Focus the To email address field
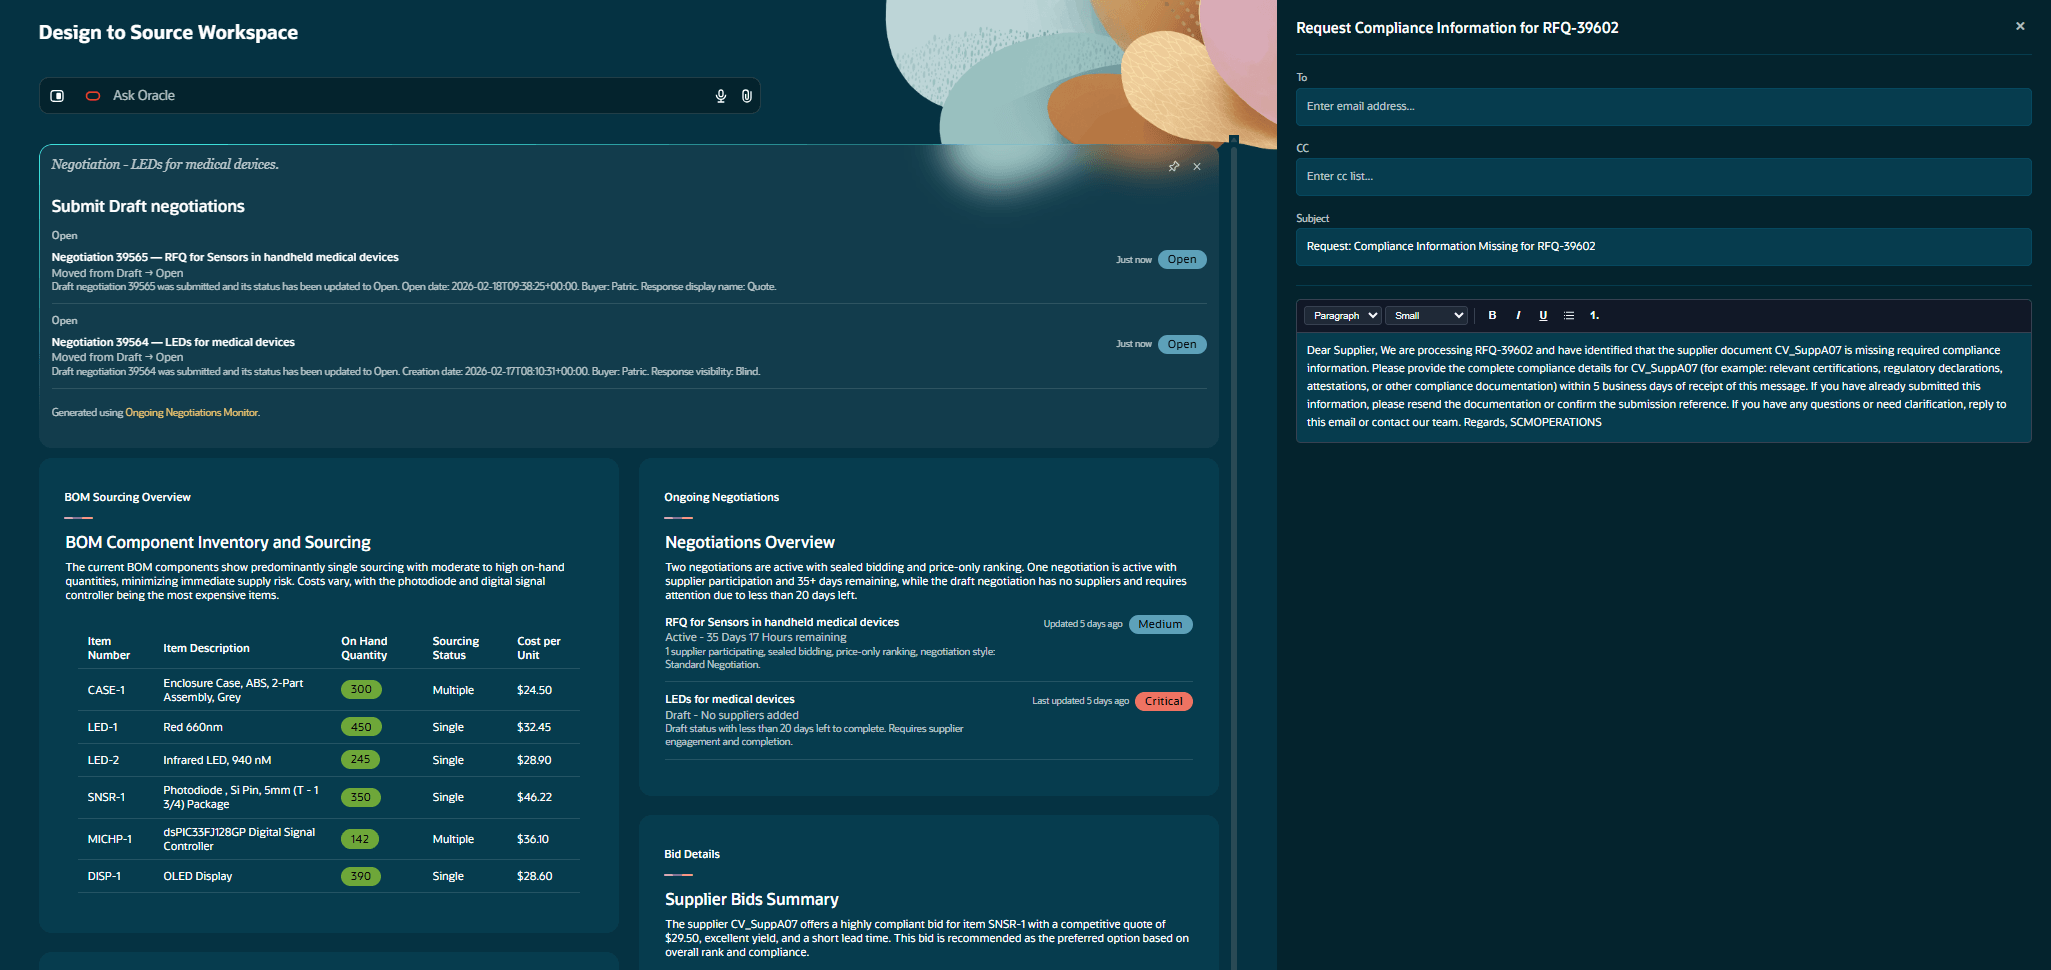The width and height of the screenshot is (2051, 970). [1663, 106]
